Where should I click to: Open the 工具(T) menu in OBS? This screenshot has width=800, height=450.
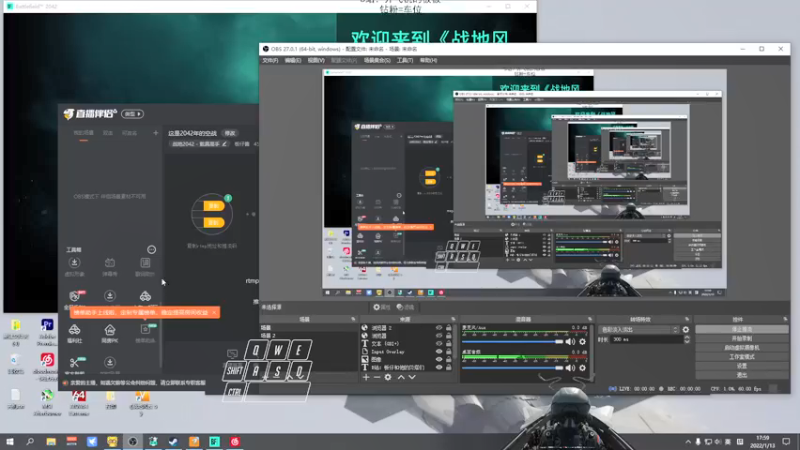[x=405, y=60]
